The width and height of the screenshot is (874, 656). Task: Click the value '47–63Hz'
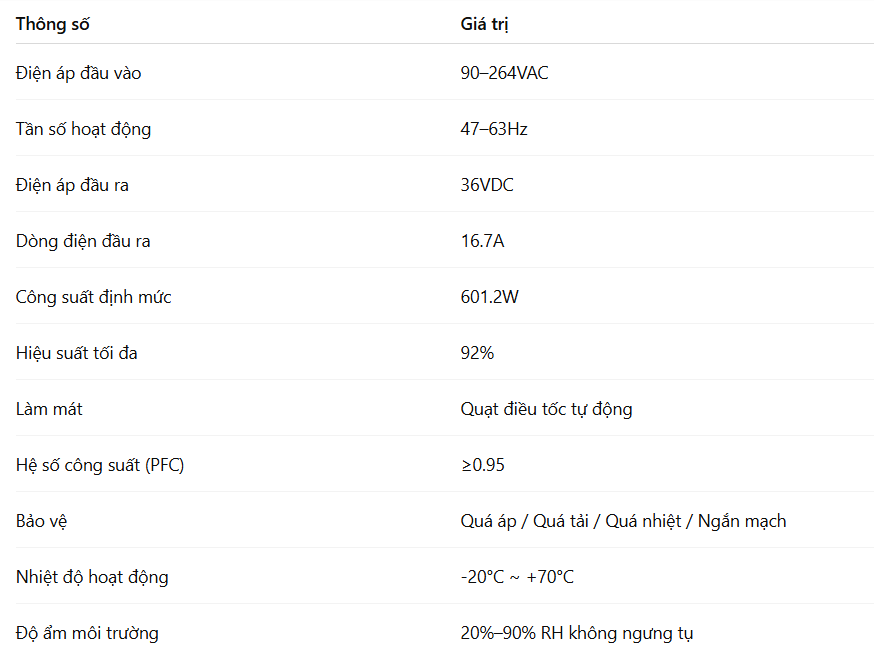pyautogui.click(x=494, y=129)
